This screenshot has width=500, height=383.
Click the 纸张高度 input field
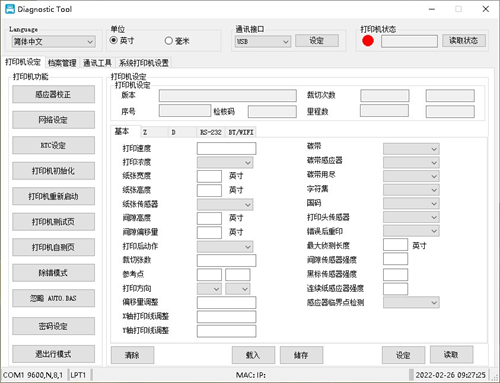[209, 190]
